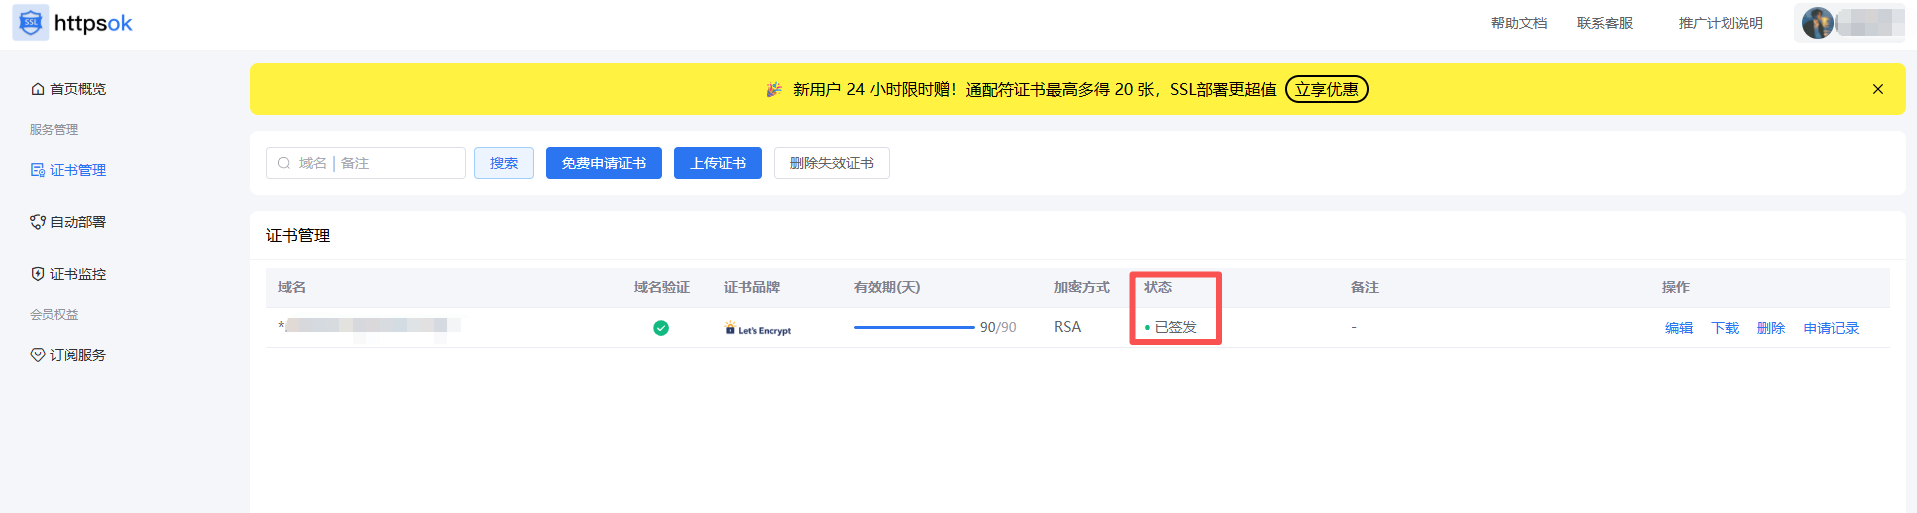
Task: Click the 免费申请证书 button
Action: point(603,163)
